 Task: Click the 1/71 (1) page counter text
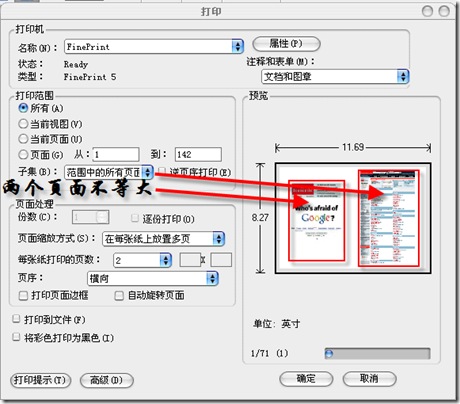pyautogui.click(x=270, y=353)
